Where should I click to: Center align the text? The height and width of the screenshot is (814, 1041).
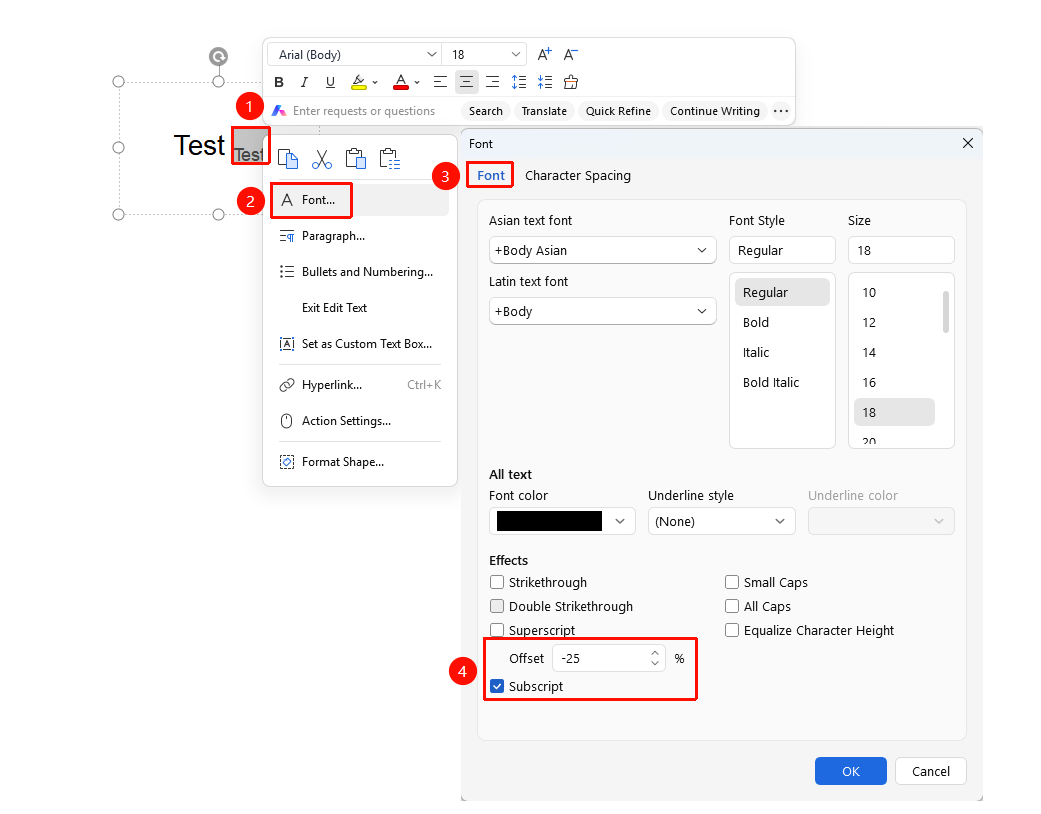tap(467, 82)
